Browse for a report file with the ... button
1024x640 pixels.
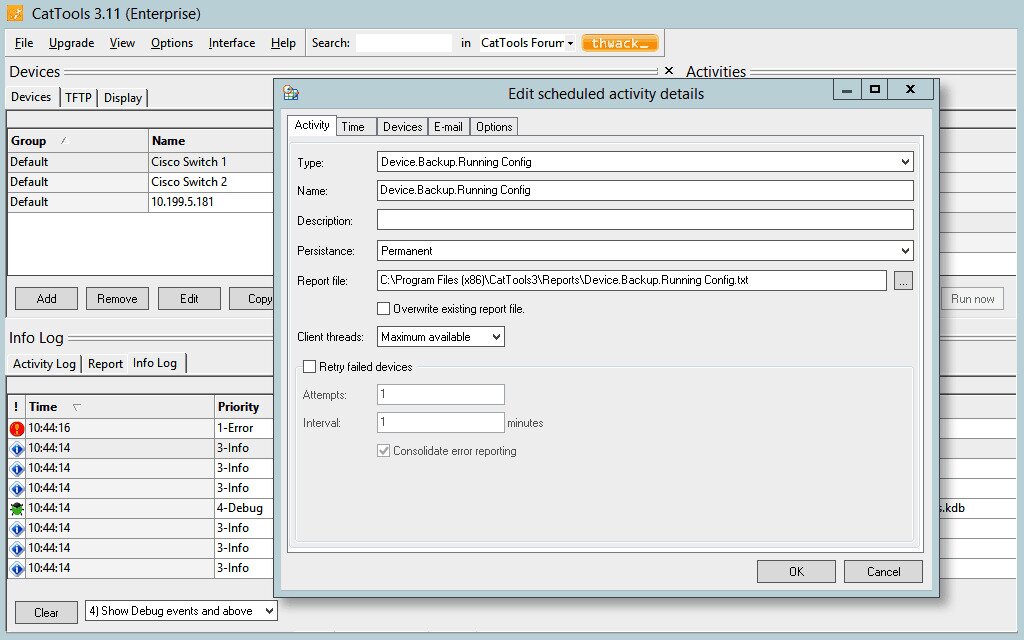click(903, 280)
